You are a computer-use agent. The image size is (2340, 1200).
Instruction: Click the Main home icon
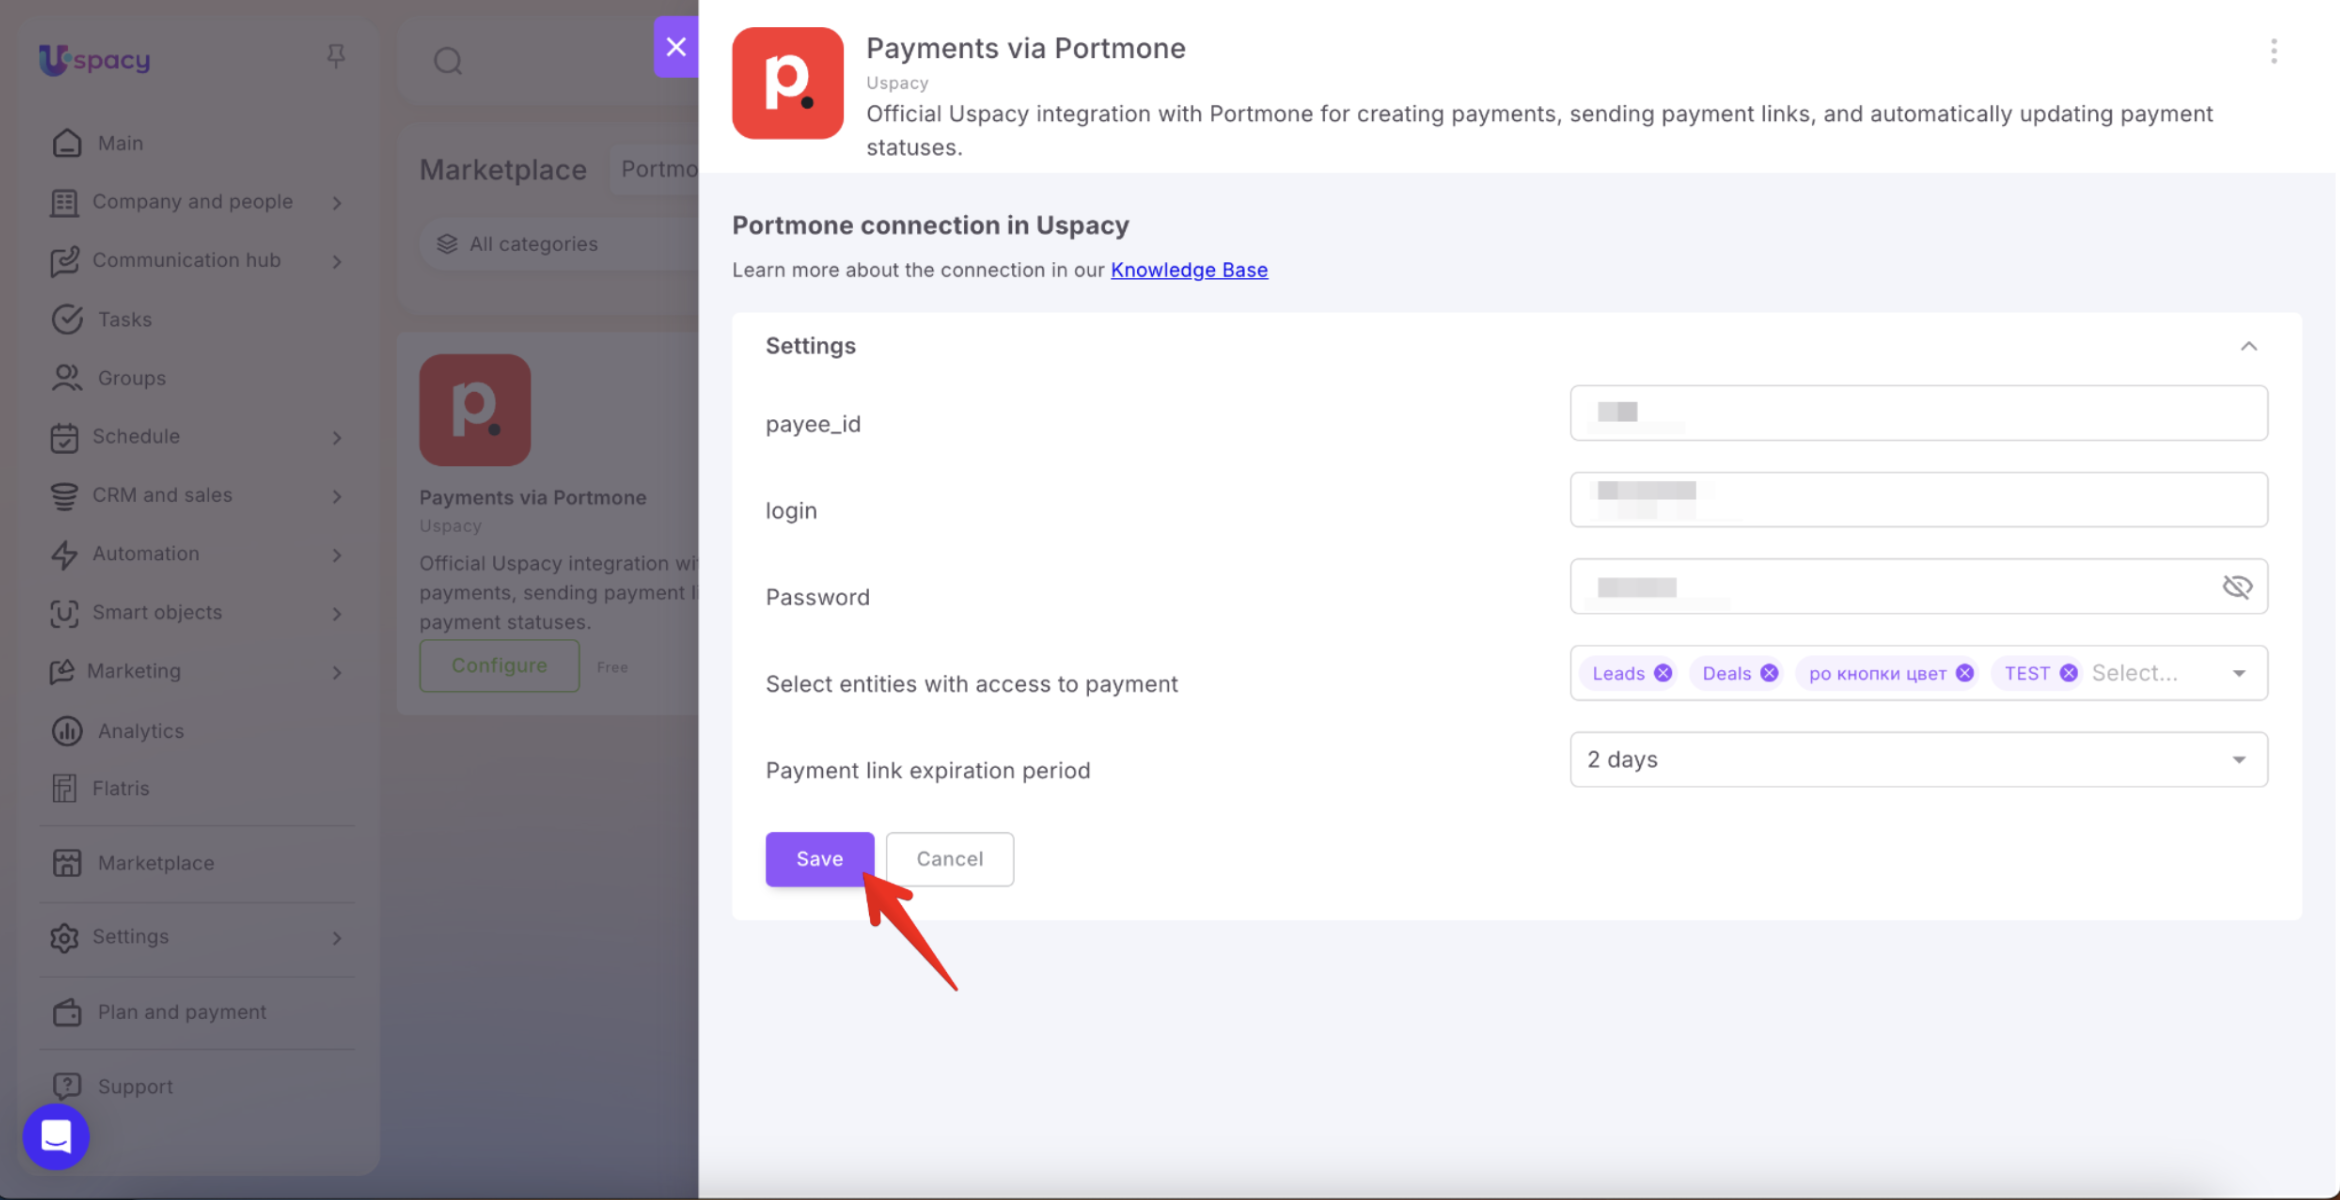(67, 143)
